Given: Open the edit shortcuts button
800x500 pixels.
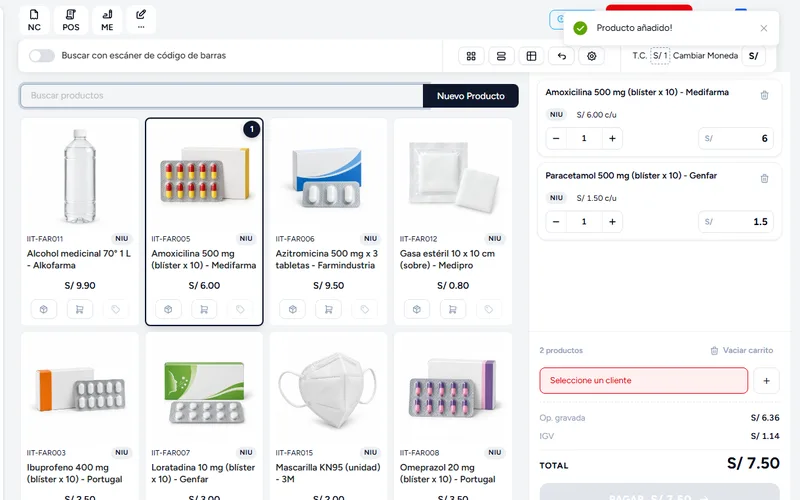Looking at the screenshot, I should coord(141,20).
